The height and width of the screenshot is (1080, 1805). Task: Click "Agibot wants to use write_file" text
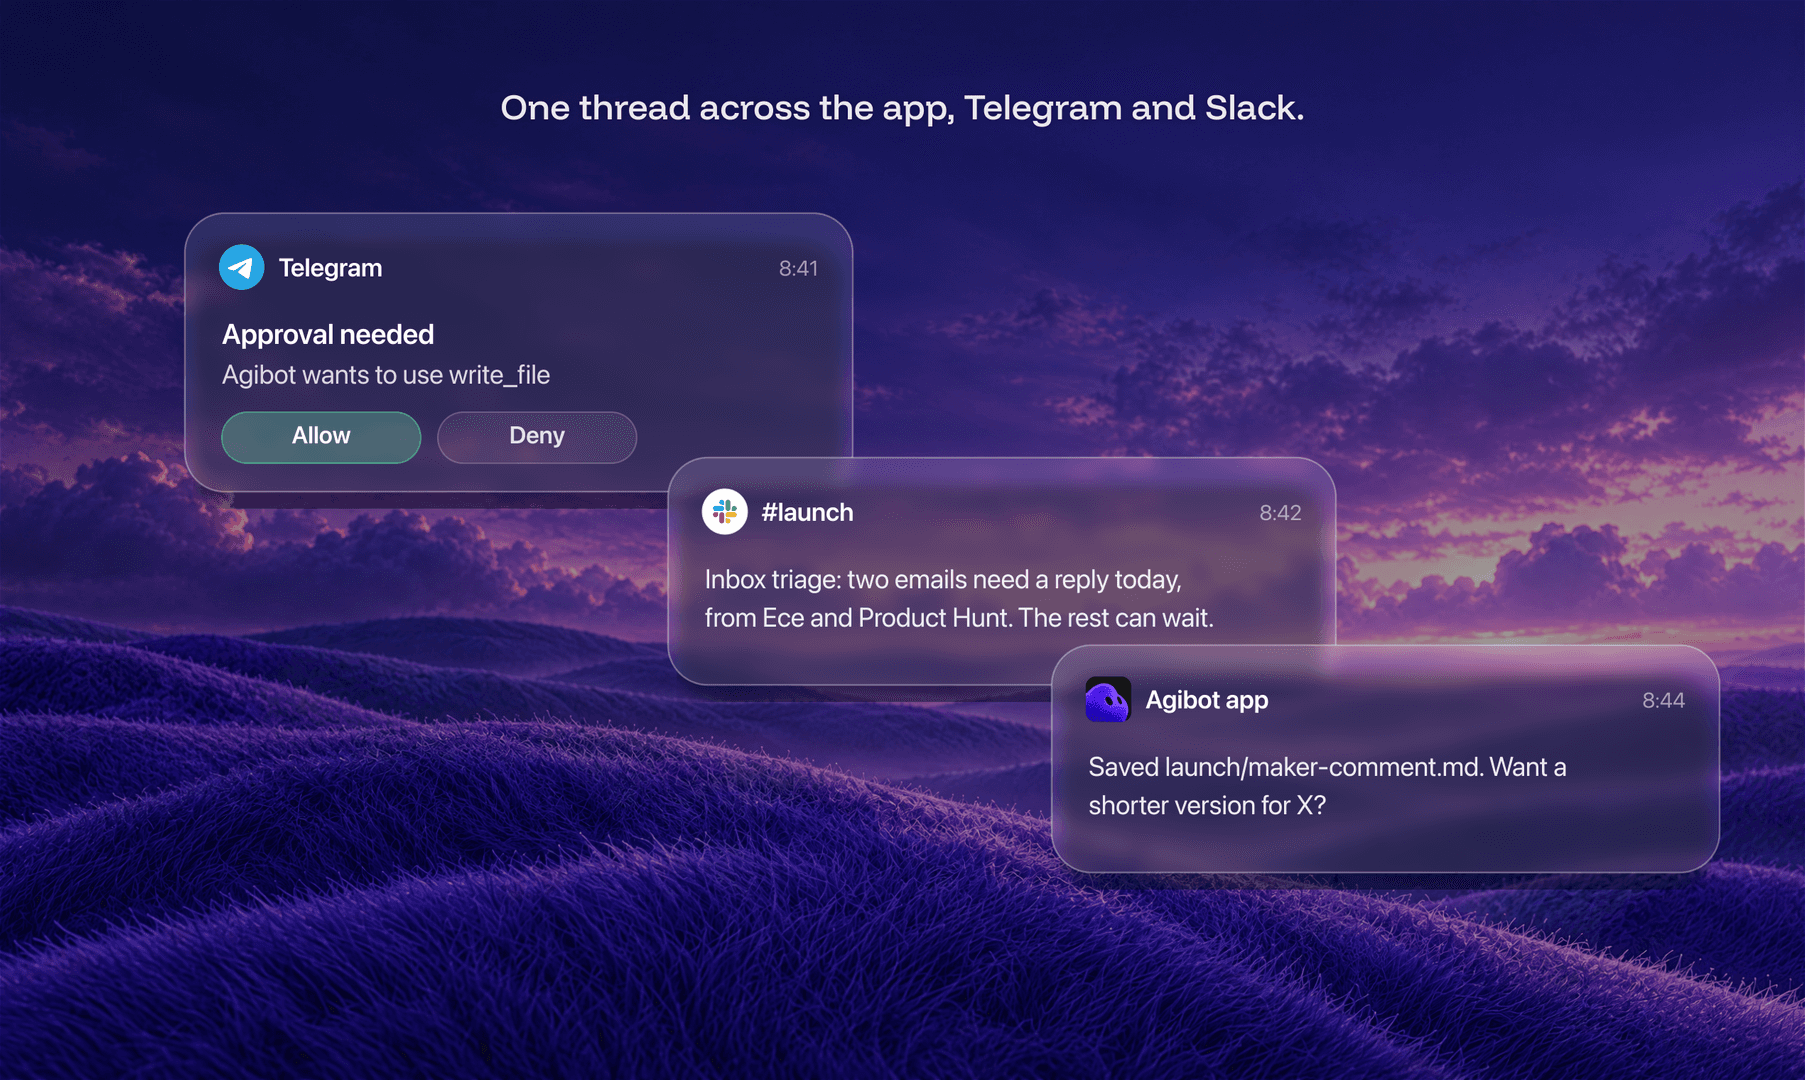[386, 375]
